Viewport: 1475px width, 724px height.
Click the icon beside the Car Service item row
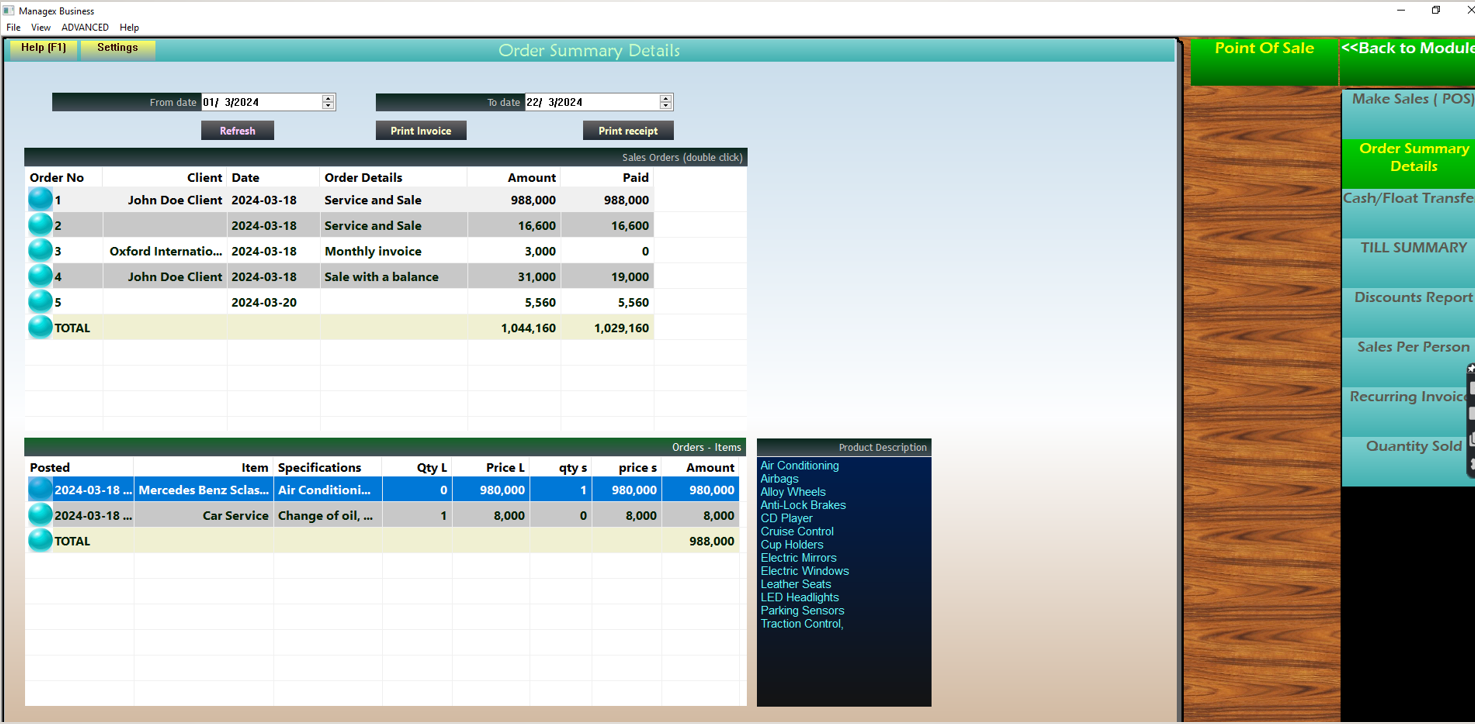click(39, 514)
